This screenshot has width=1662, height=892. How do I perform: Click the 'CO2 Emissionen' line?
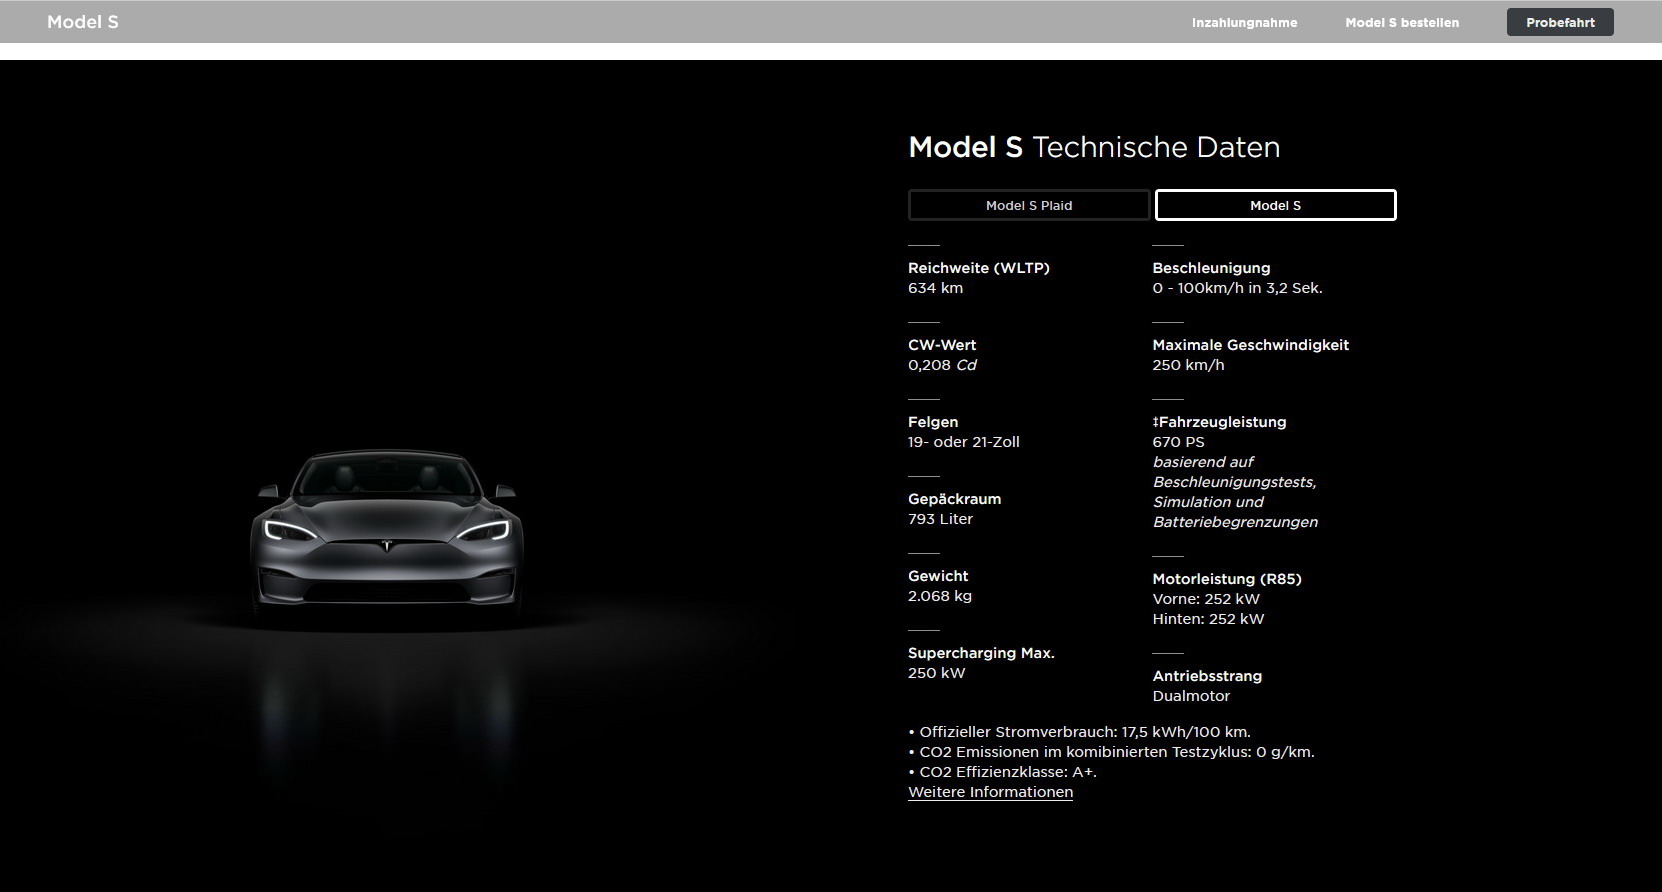pos(1111,752)
